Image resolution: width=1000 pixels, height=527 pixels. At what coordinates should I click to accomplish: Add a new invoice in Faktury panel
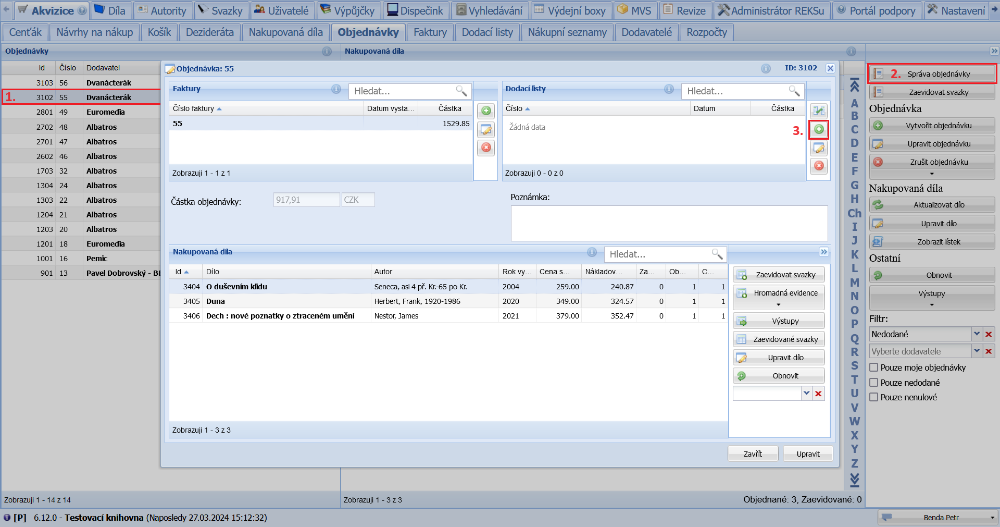pyautogui.click(x=486, y=111)
